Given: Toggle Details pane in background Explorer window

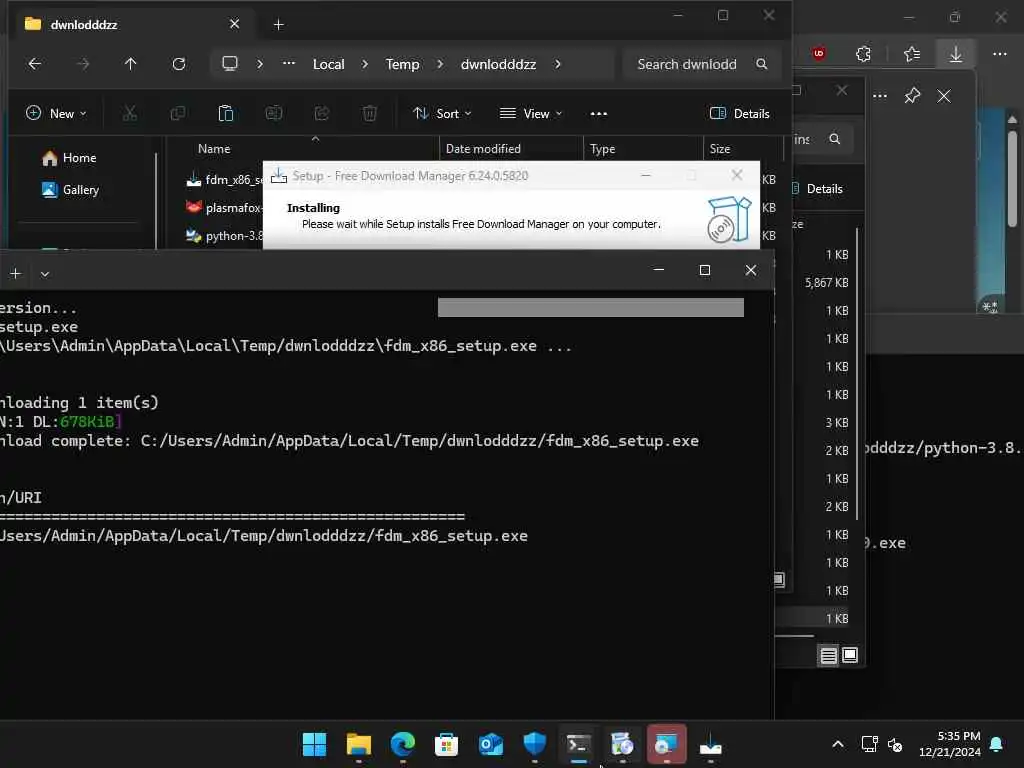Looking at the screenshot, I should point(817,189).
